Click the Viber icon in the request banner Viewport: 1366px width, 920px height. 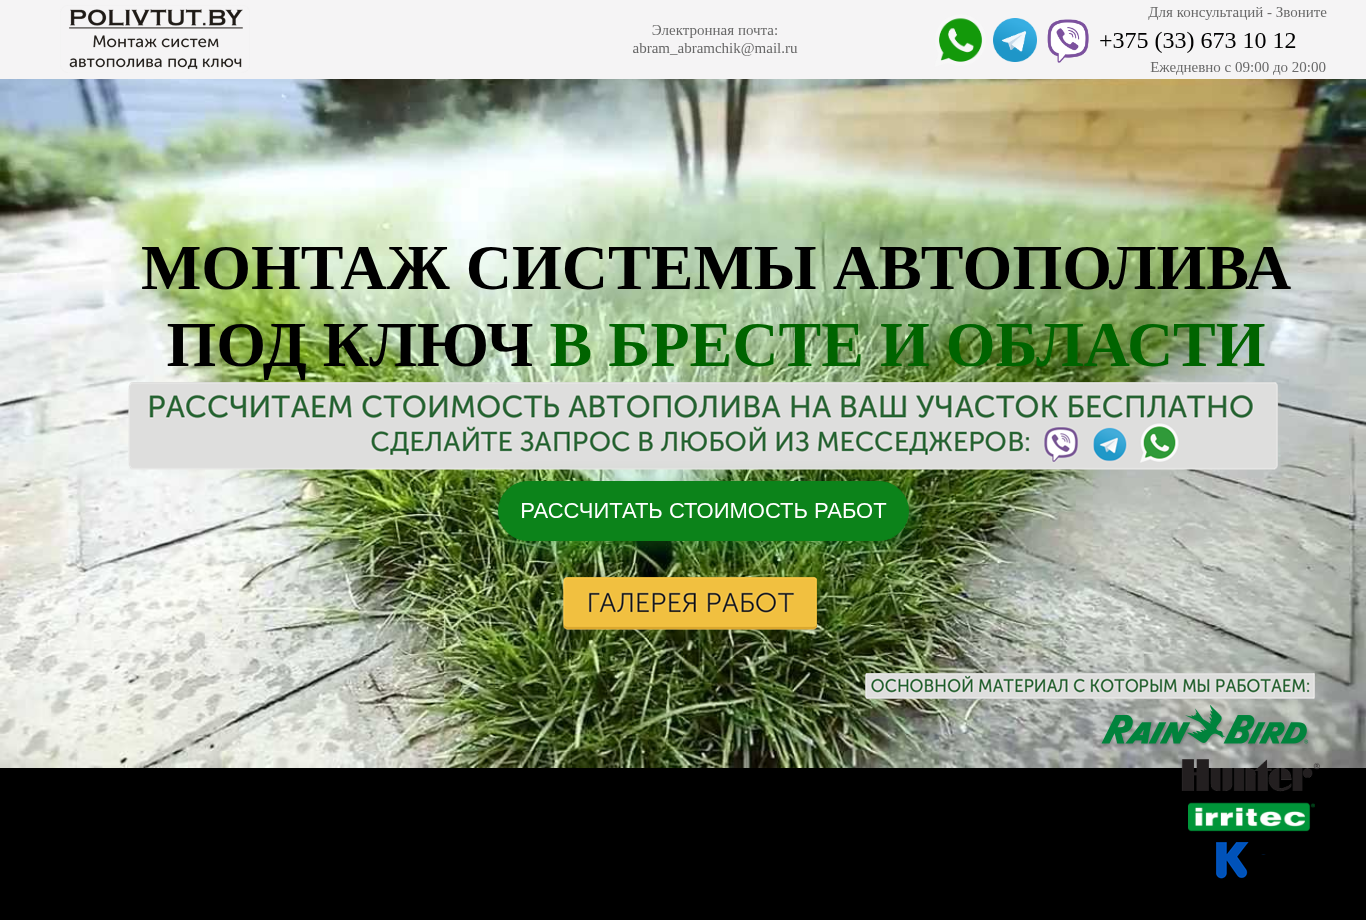point(1061,444)
